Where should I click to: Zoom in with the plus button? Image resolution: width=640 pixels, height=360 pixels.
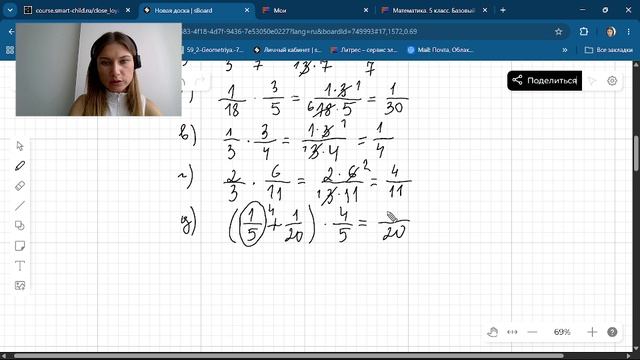coord(592,332)
